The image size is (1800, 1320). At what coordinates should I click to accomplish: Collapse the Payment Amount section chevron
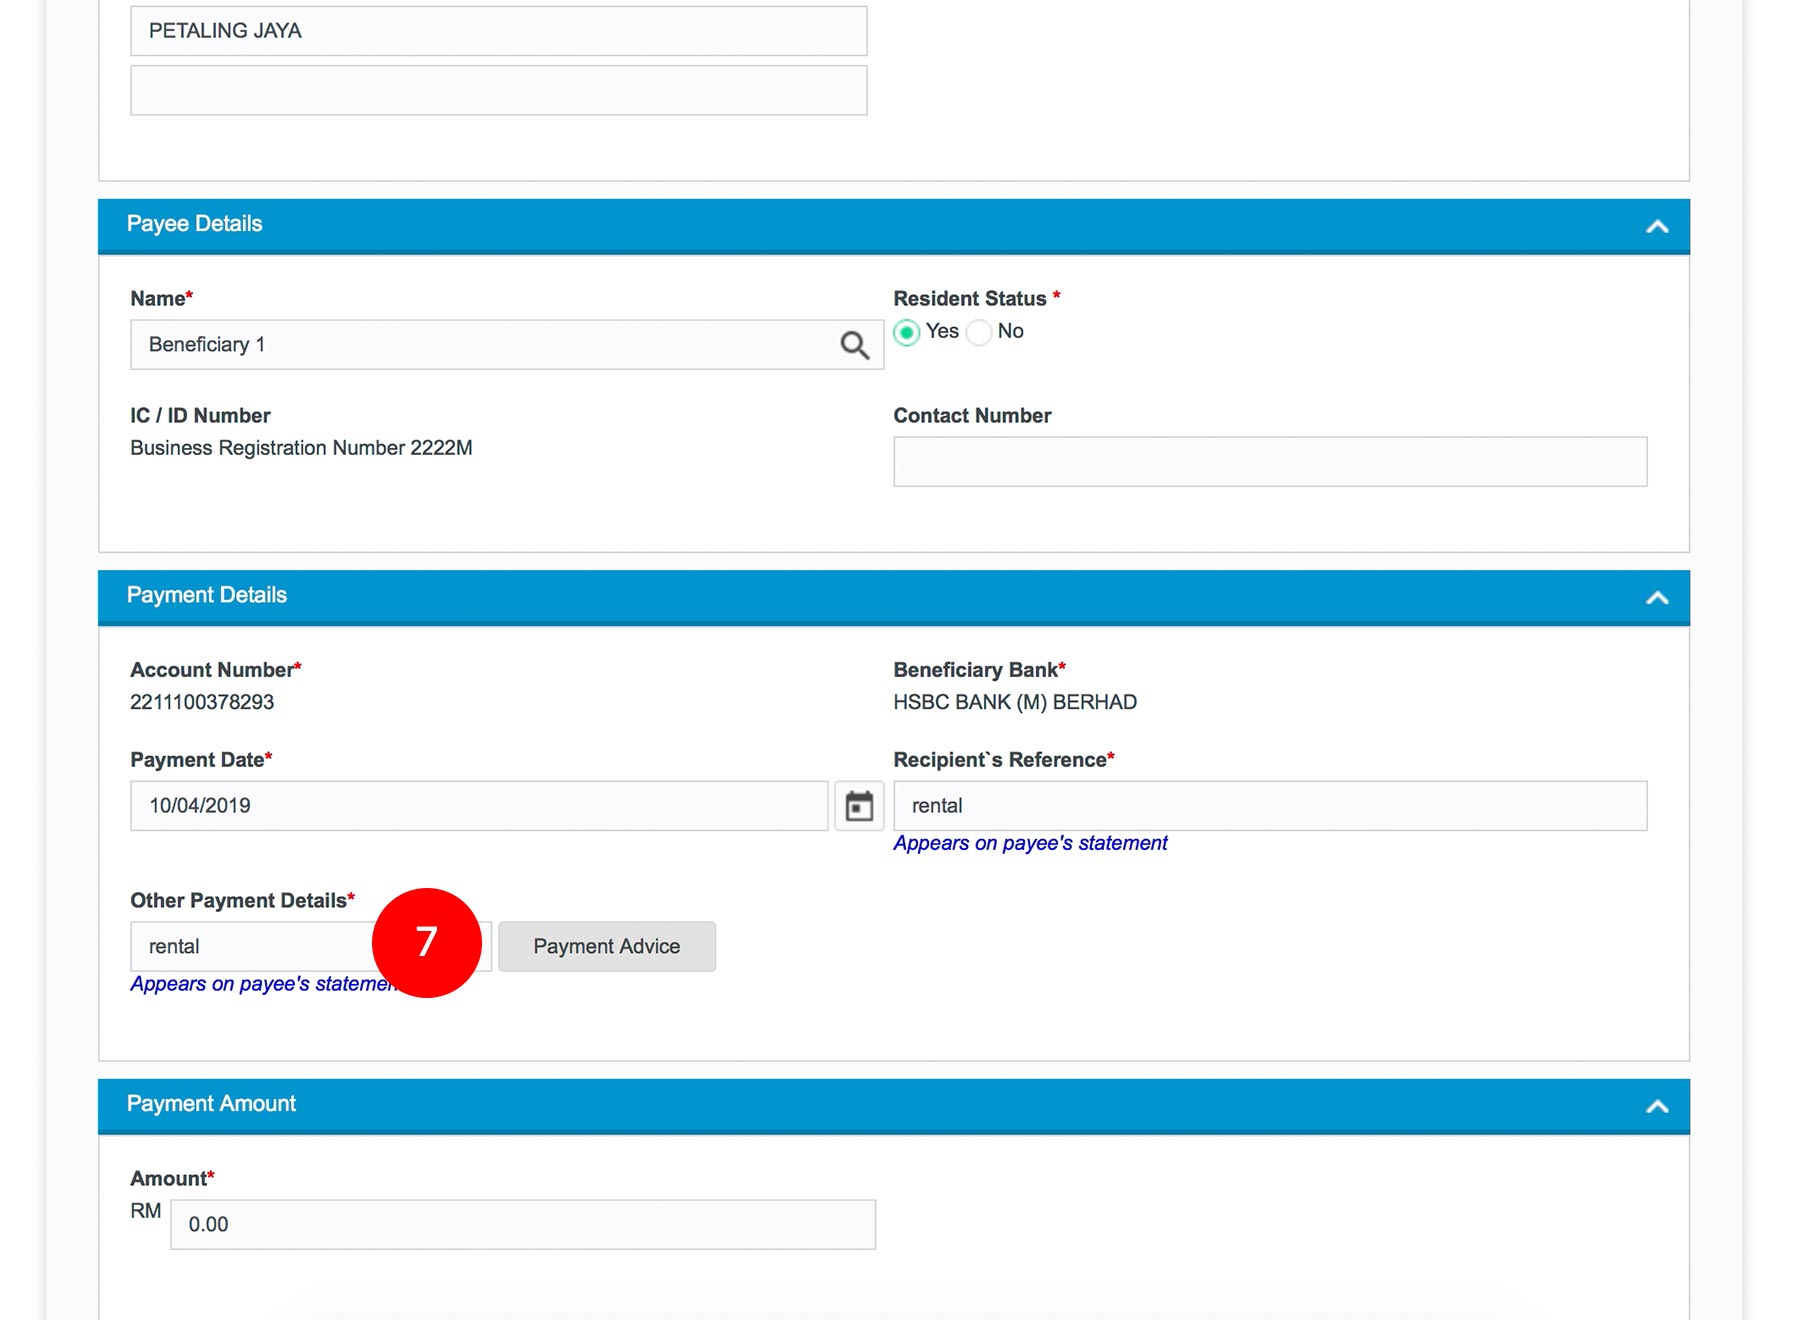(x=1657, y=1106)
